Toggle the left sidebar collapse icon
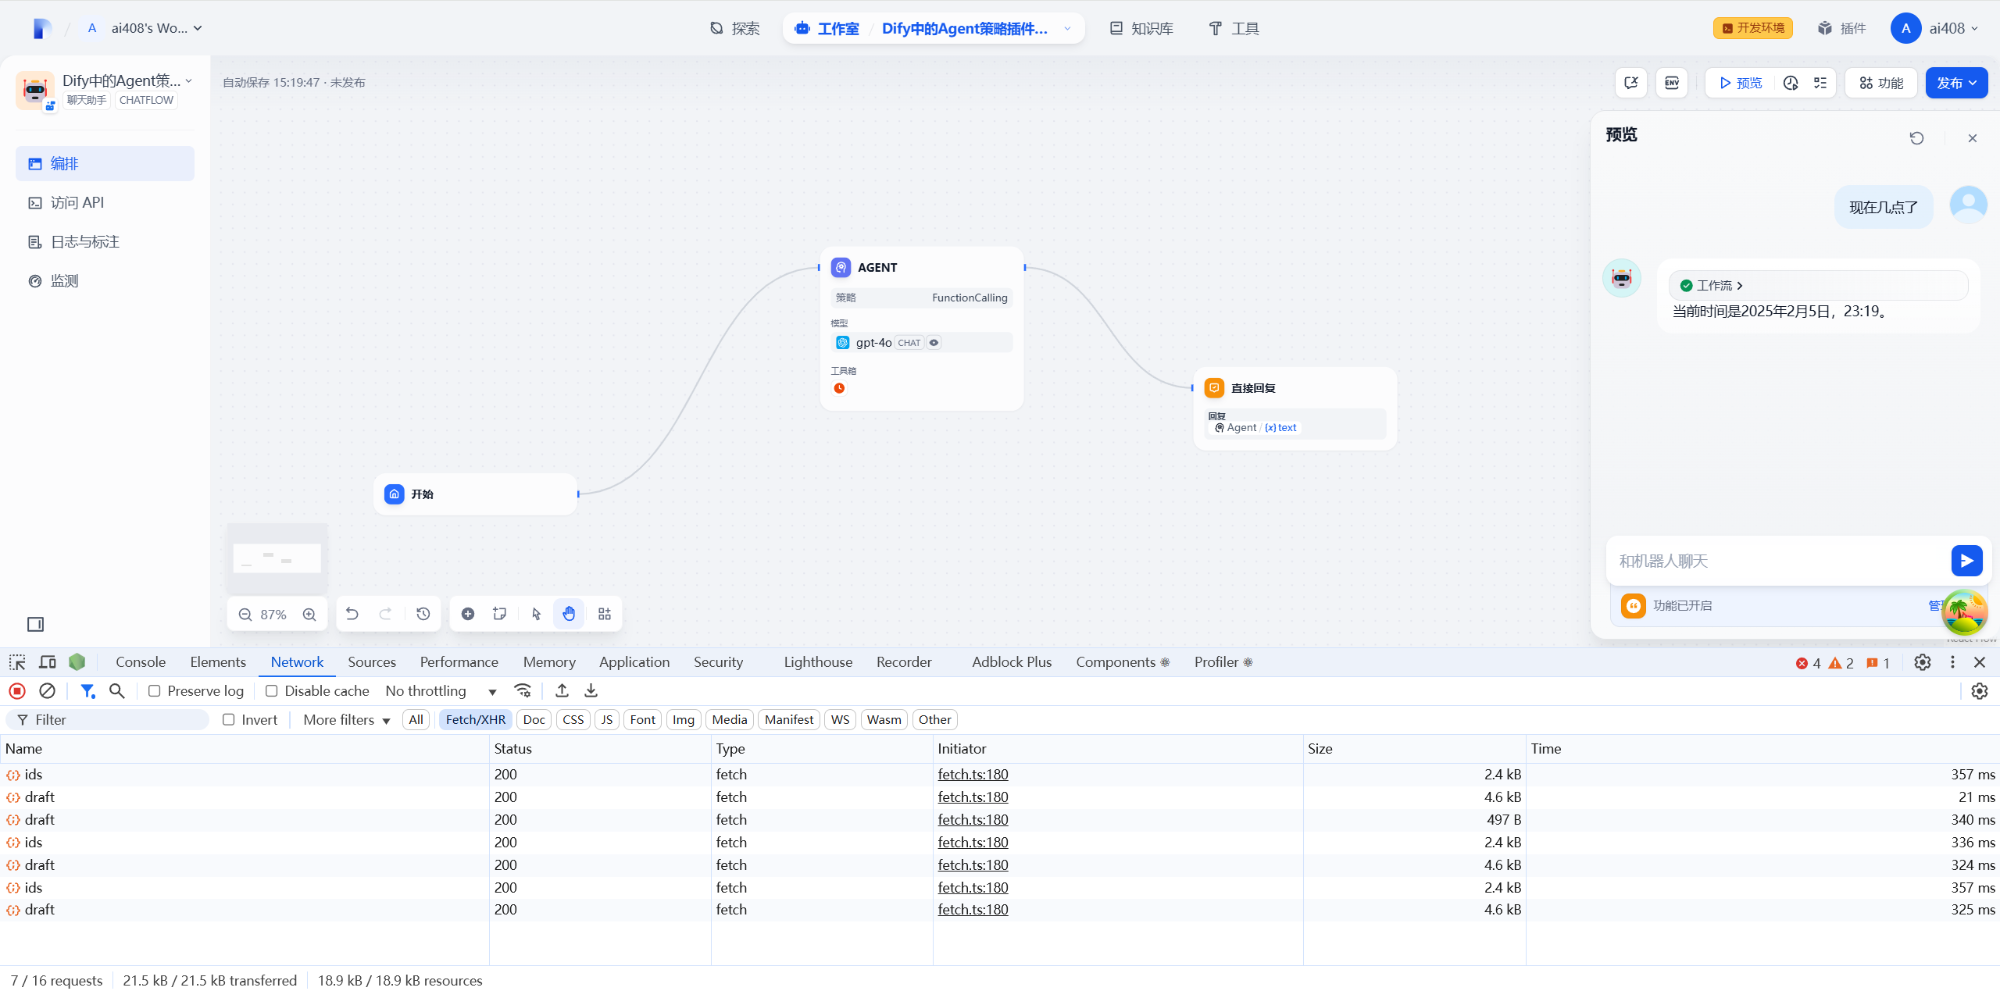 coord(36,624)
